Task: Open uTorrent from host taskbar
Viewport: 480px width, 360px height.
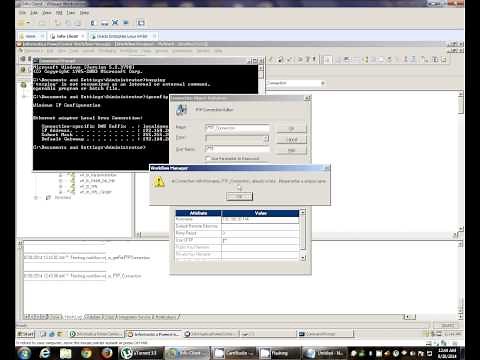Action: [x=141, y=353]
